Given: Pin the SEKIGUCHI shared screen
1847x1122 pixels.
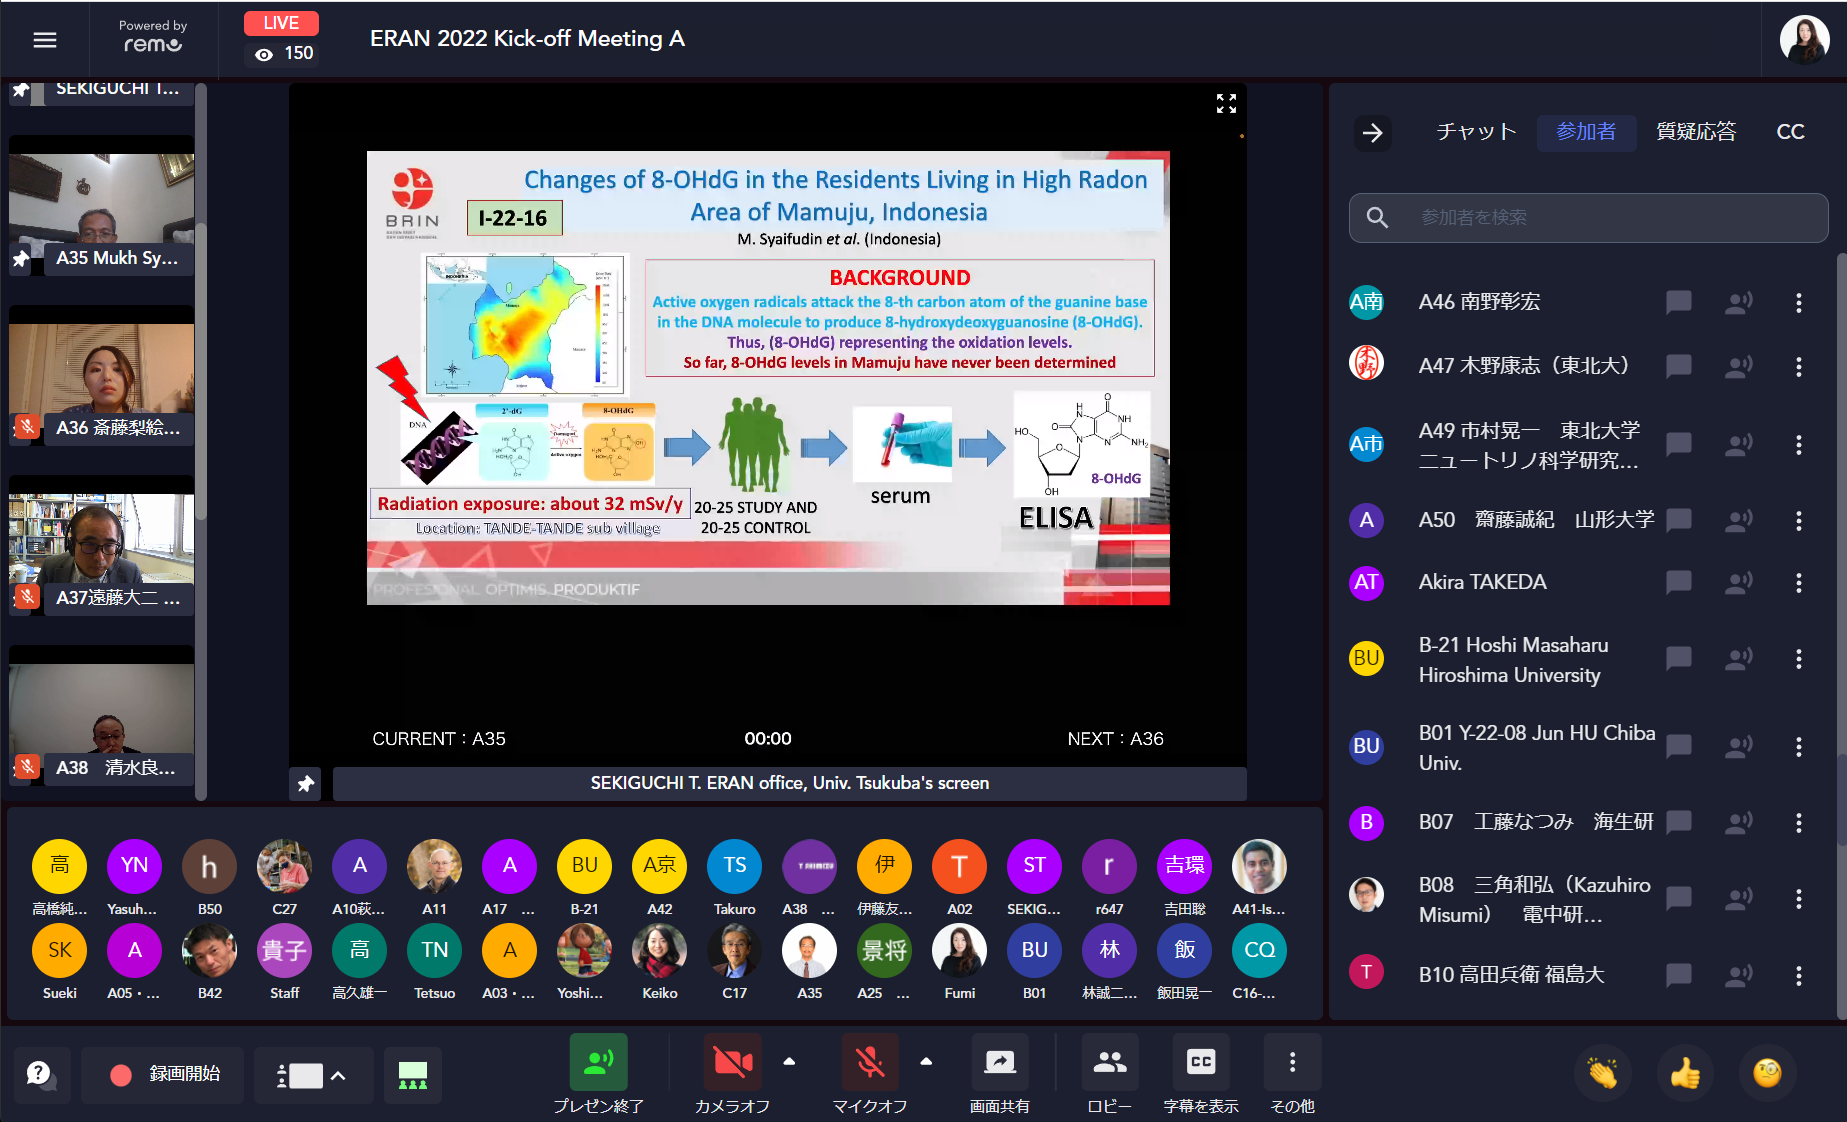Looking at the screenshot, I should (x=306, y=784).
